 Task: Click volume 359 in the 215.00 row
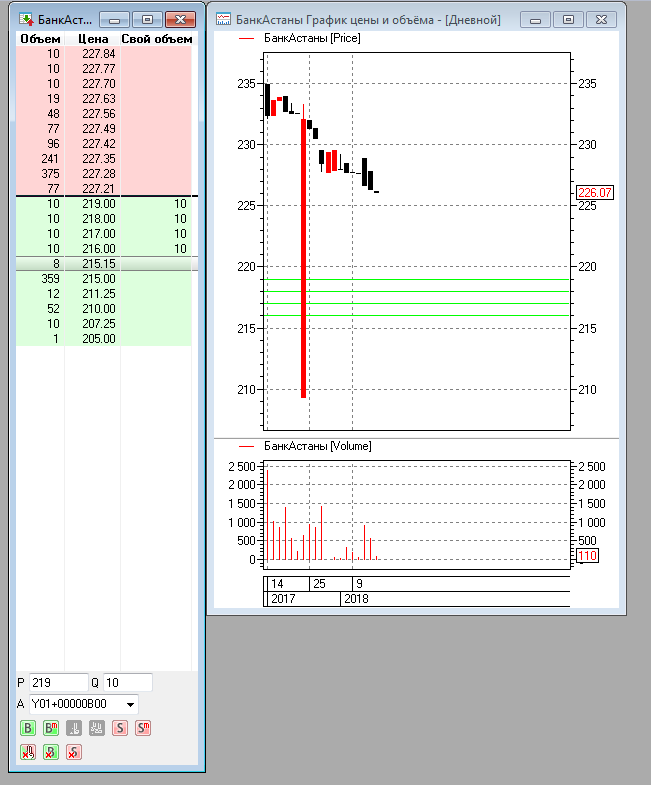click(x=50, y=279)
